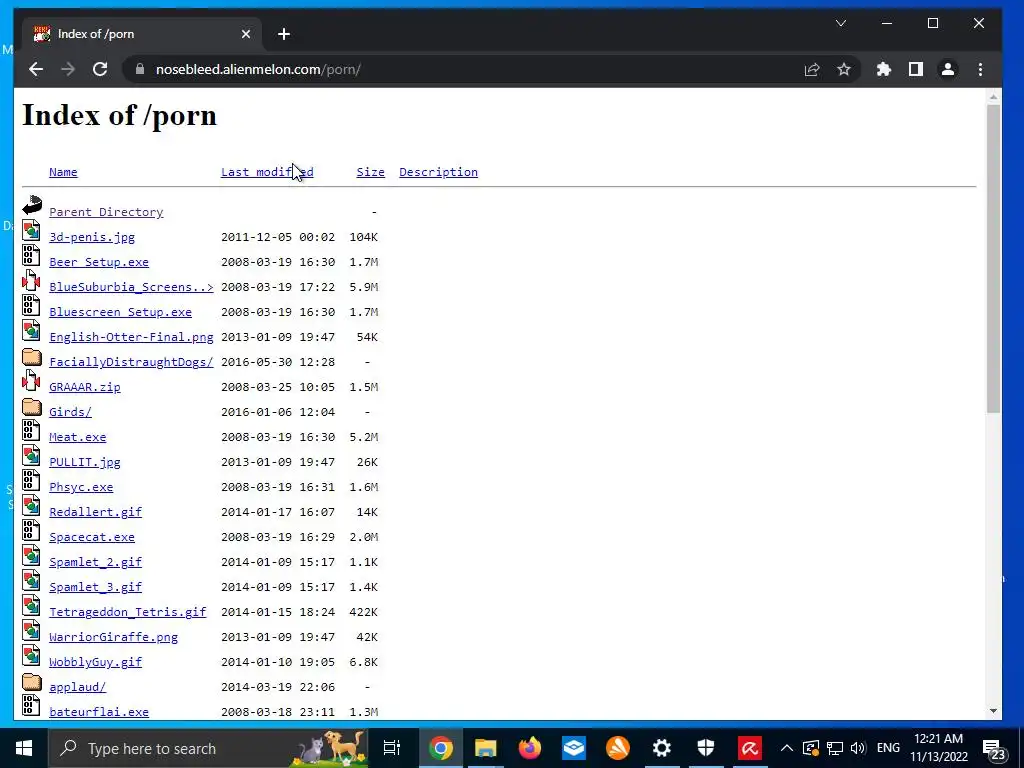Sort listing by Description
The height and width of the screenshot is (768, 1024).
coord(438,172)
